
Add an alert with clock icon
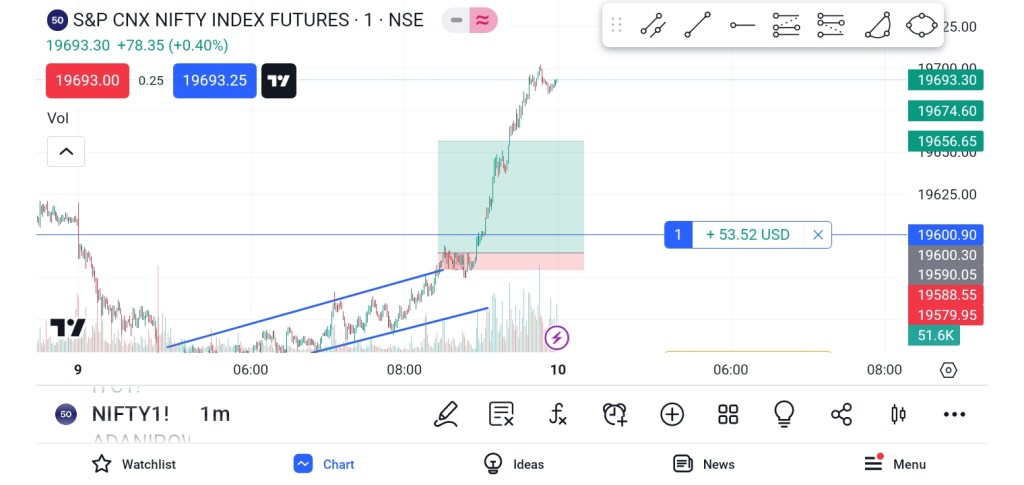tap(614, 414)
